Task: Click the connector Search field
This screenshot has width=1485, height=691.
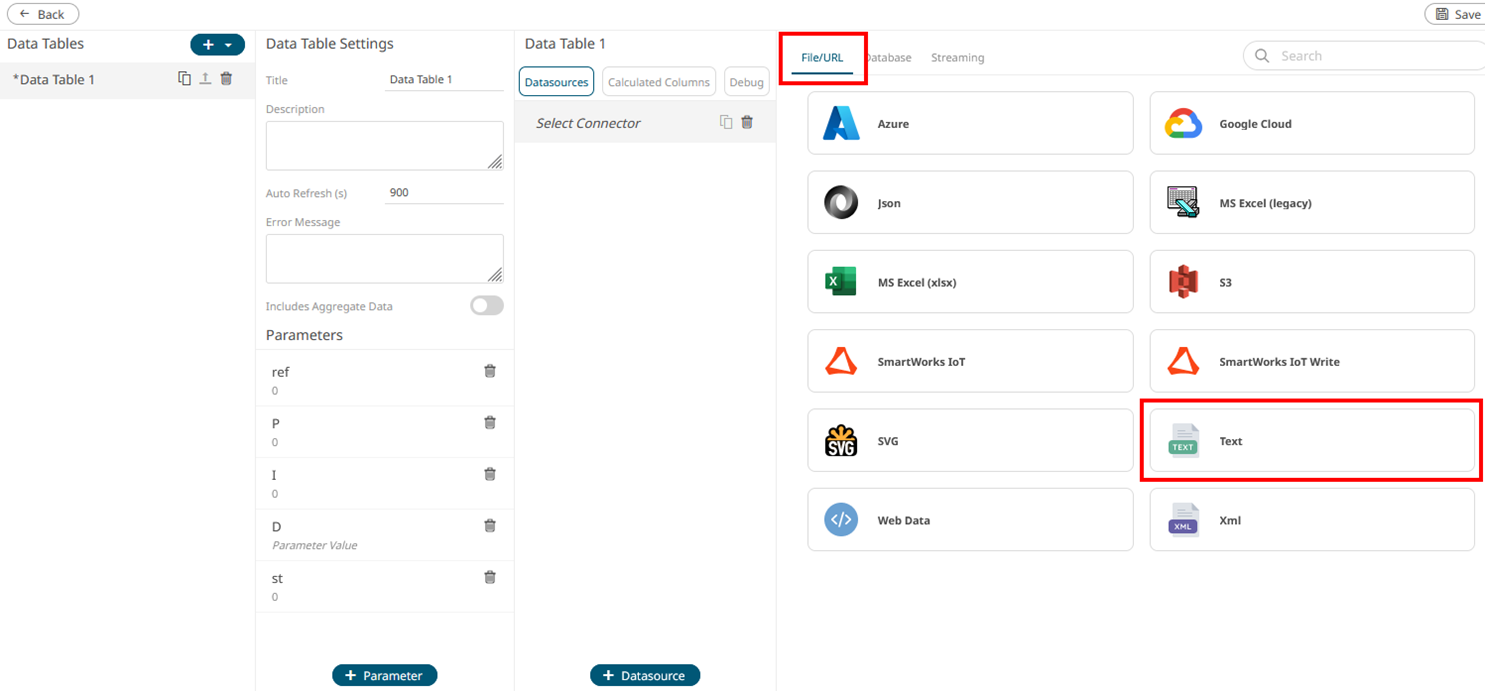Action: [1370, 56]
